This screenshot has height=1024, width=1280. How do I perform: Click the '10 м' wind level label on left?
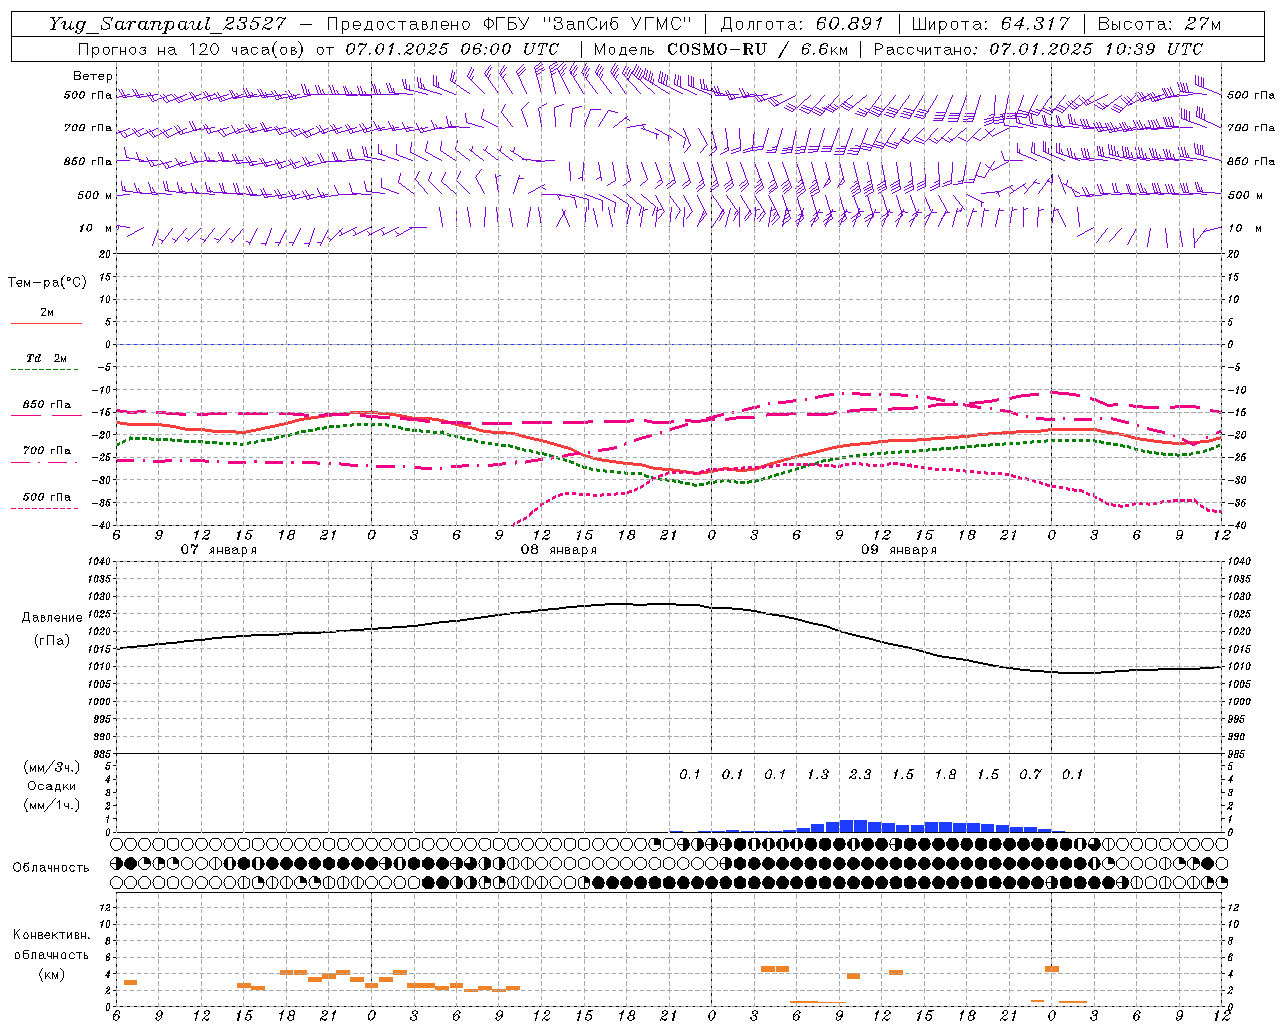[96, 228]
